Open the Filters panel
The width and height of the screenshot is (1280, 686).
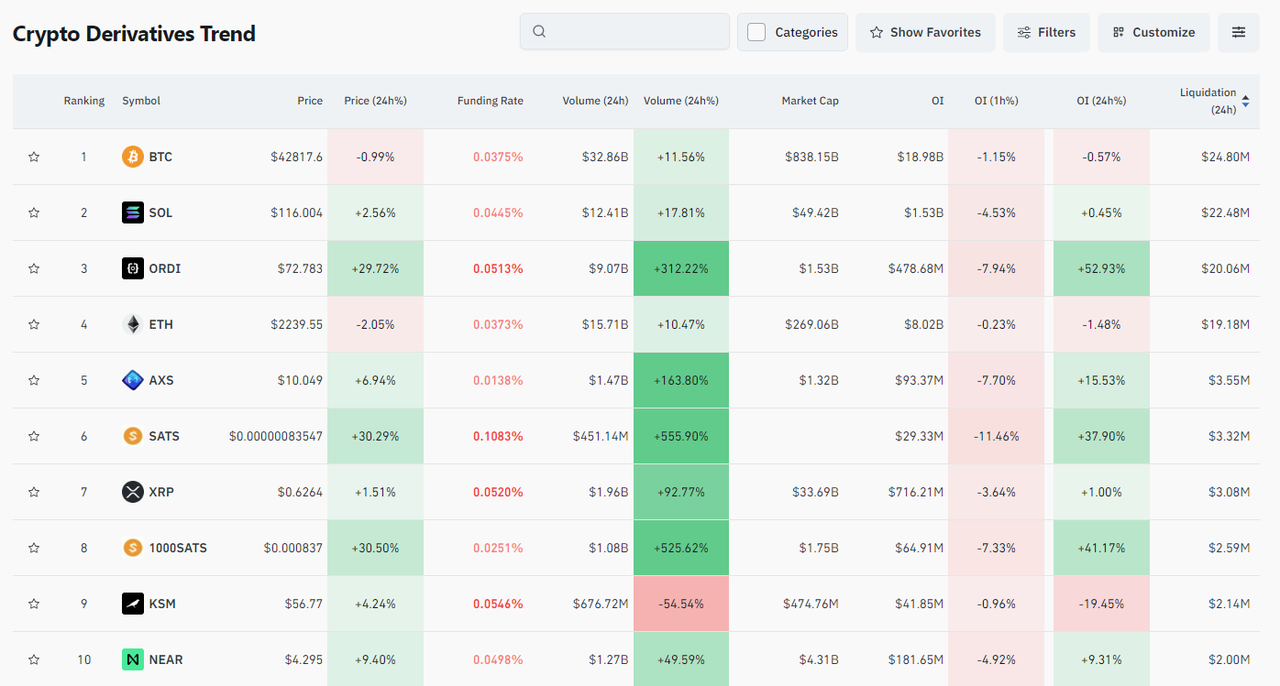(x=1046, y=32)
